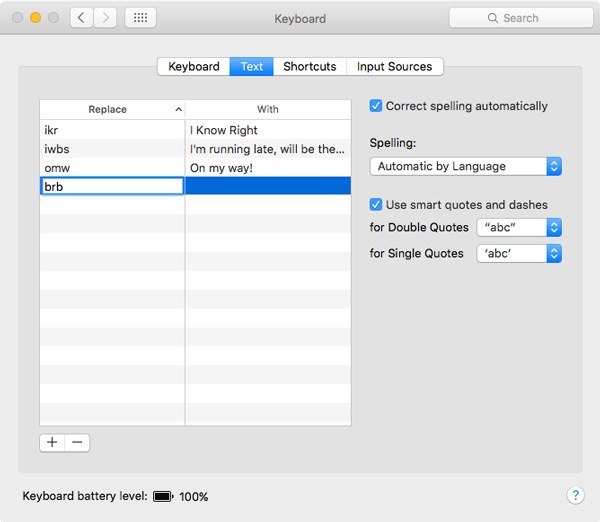The image size is (600, 522).
Task: Click the 'for Double Quotes' label
Action: point(419,227)
